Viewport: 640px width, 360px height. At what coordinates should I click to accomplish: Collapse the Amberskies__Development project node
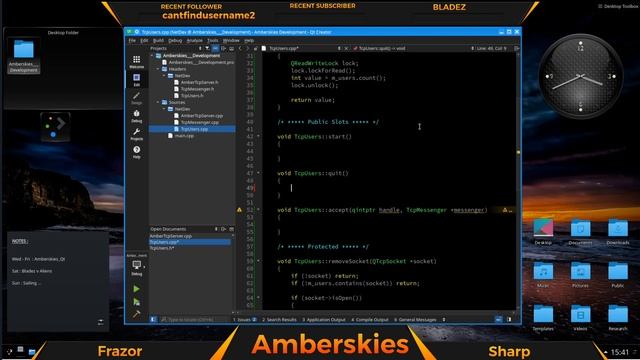coord(152,56)
